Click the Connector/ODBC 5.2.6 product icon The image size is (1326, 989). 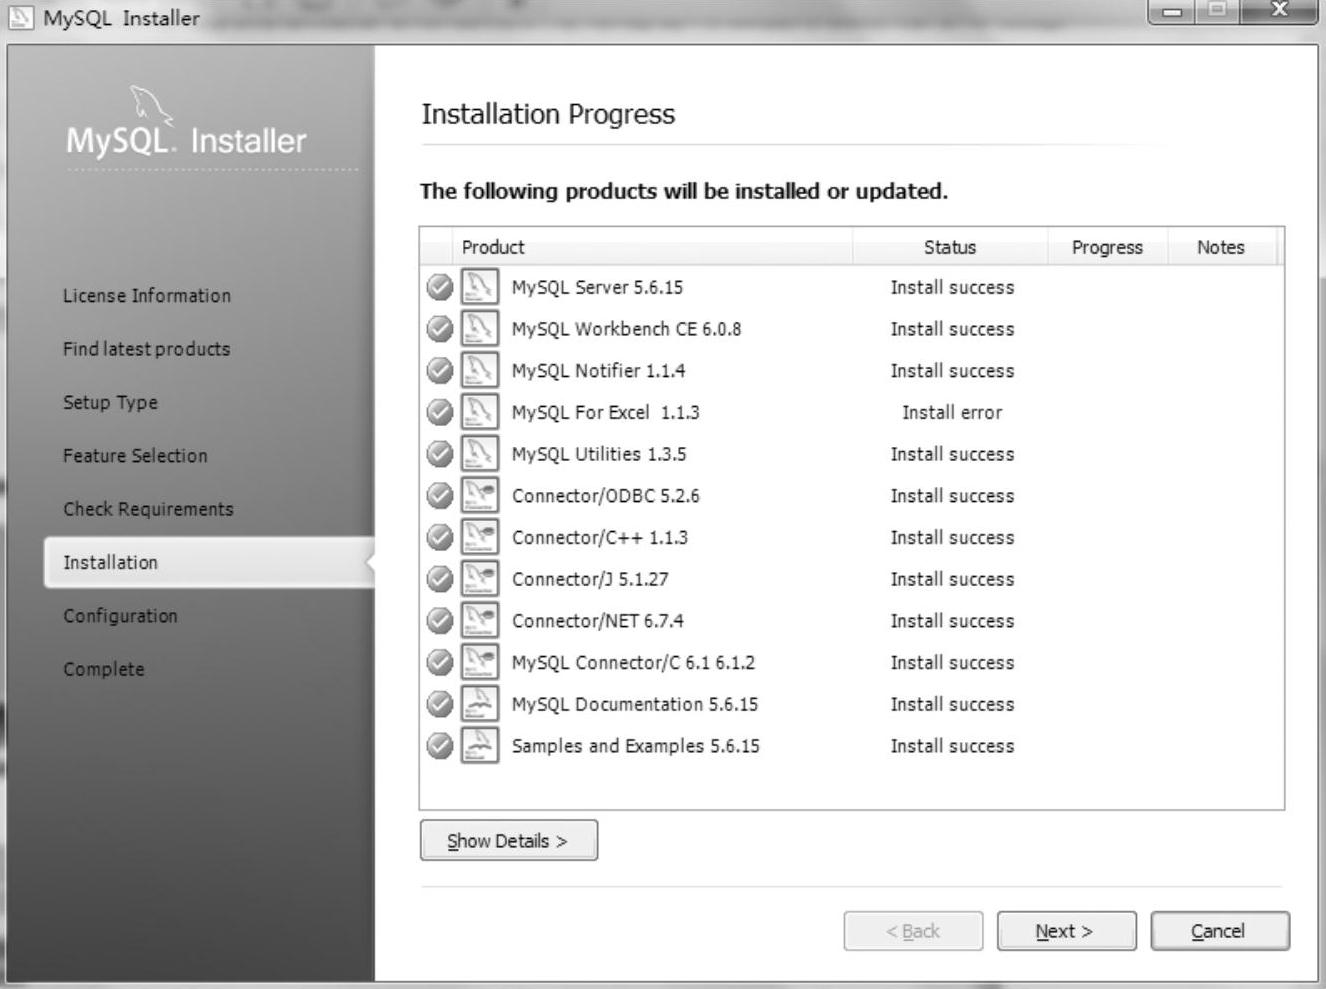pos(479,495)
